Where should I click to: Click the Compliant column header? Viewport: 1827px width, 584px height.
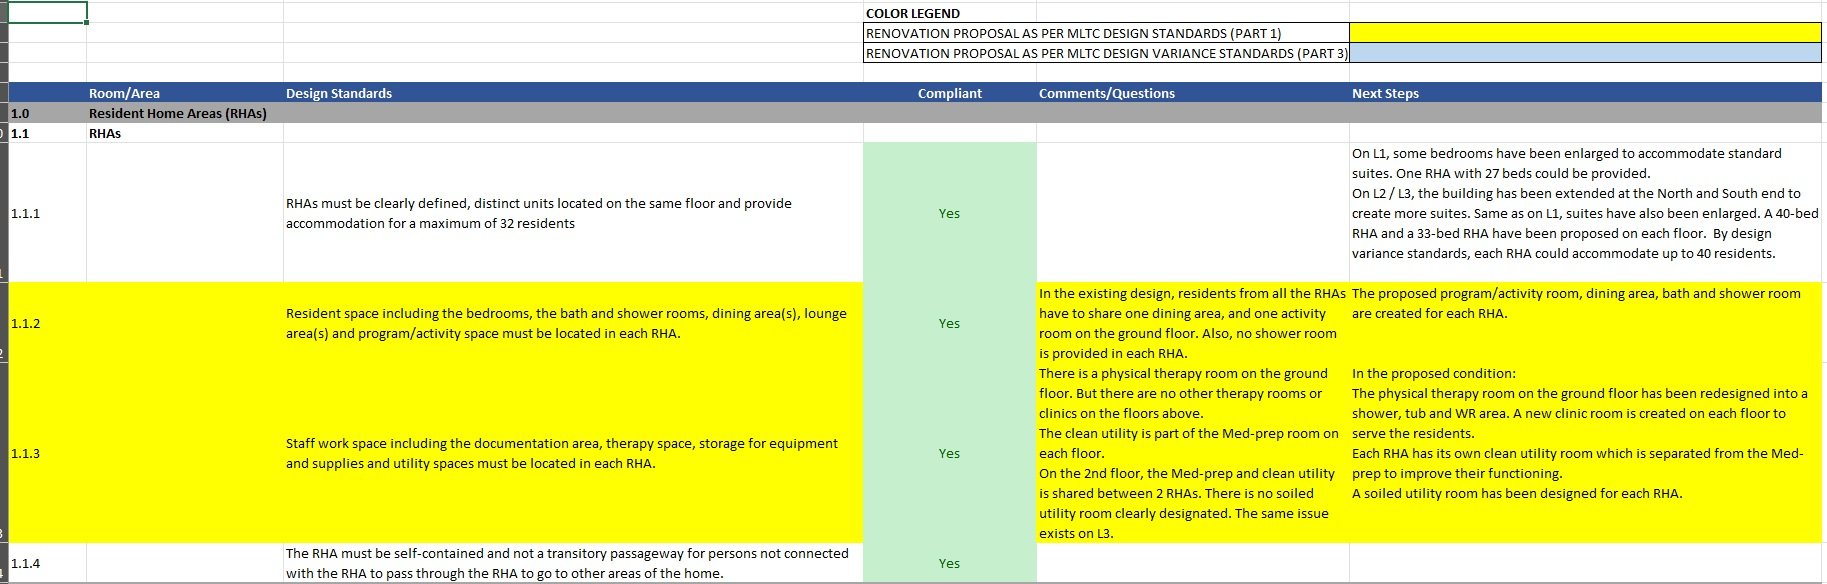coord(950,93)
